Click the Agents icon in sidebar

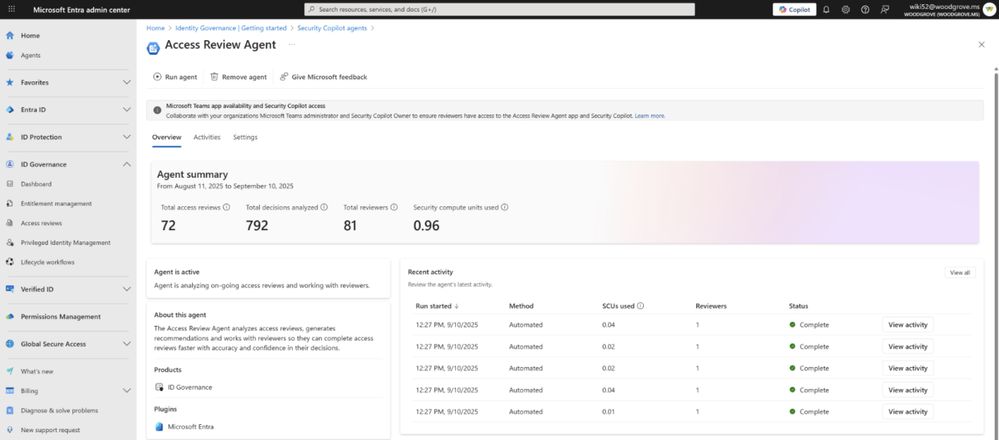click(x=10, y=55)
